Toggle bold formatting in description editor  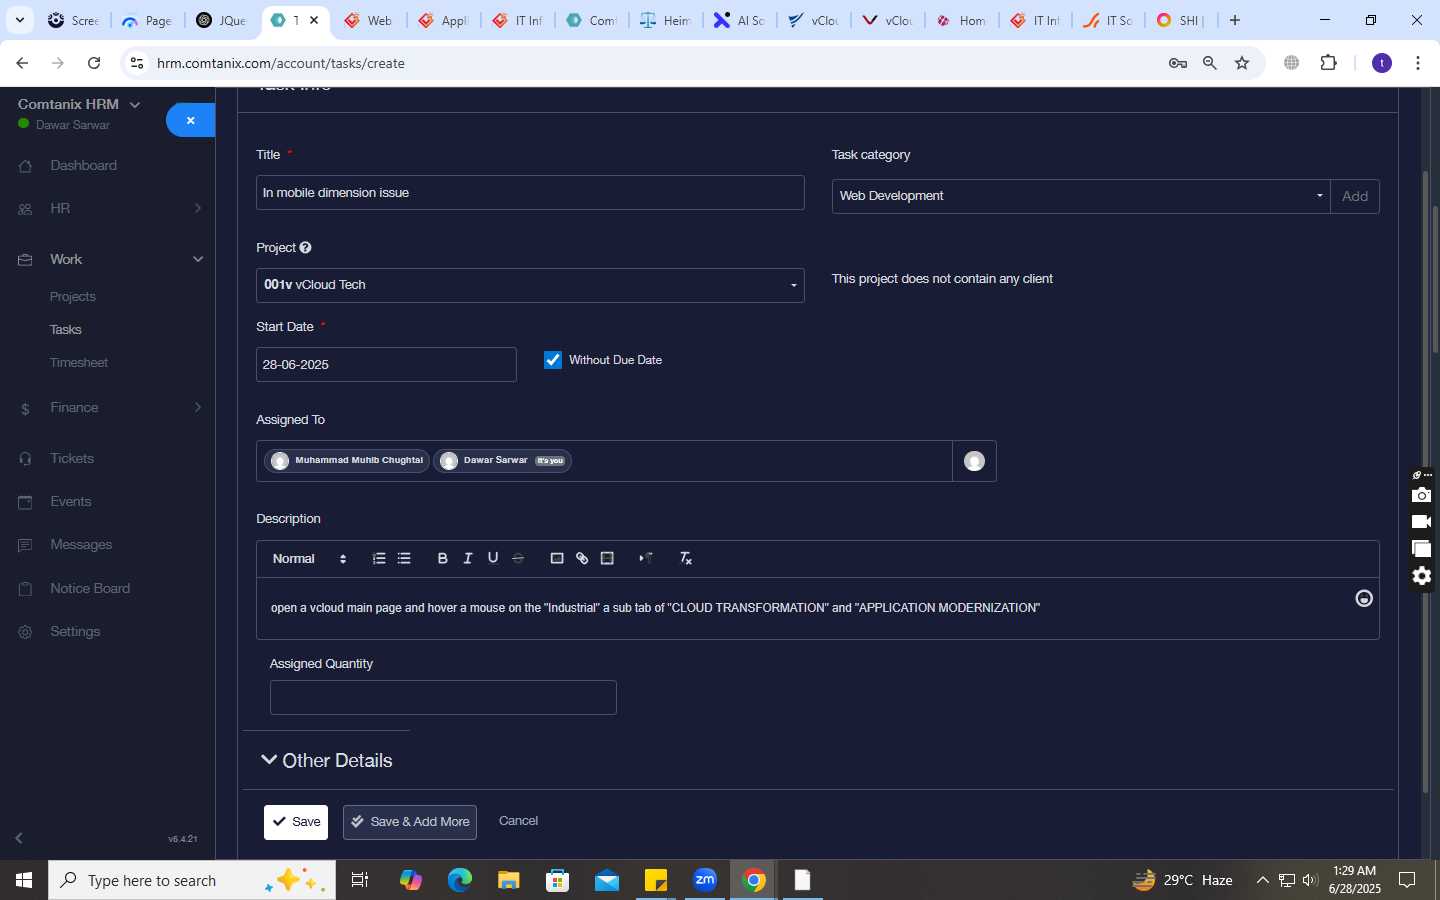coord(442,558)
